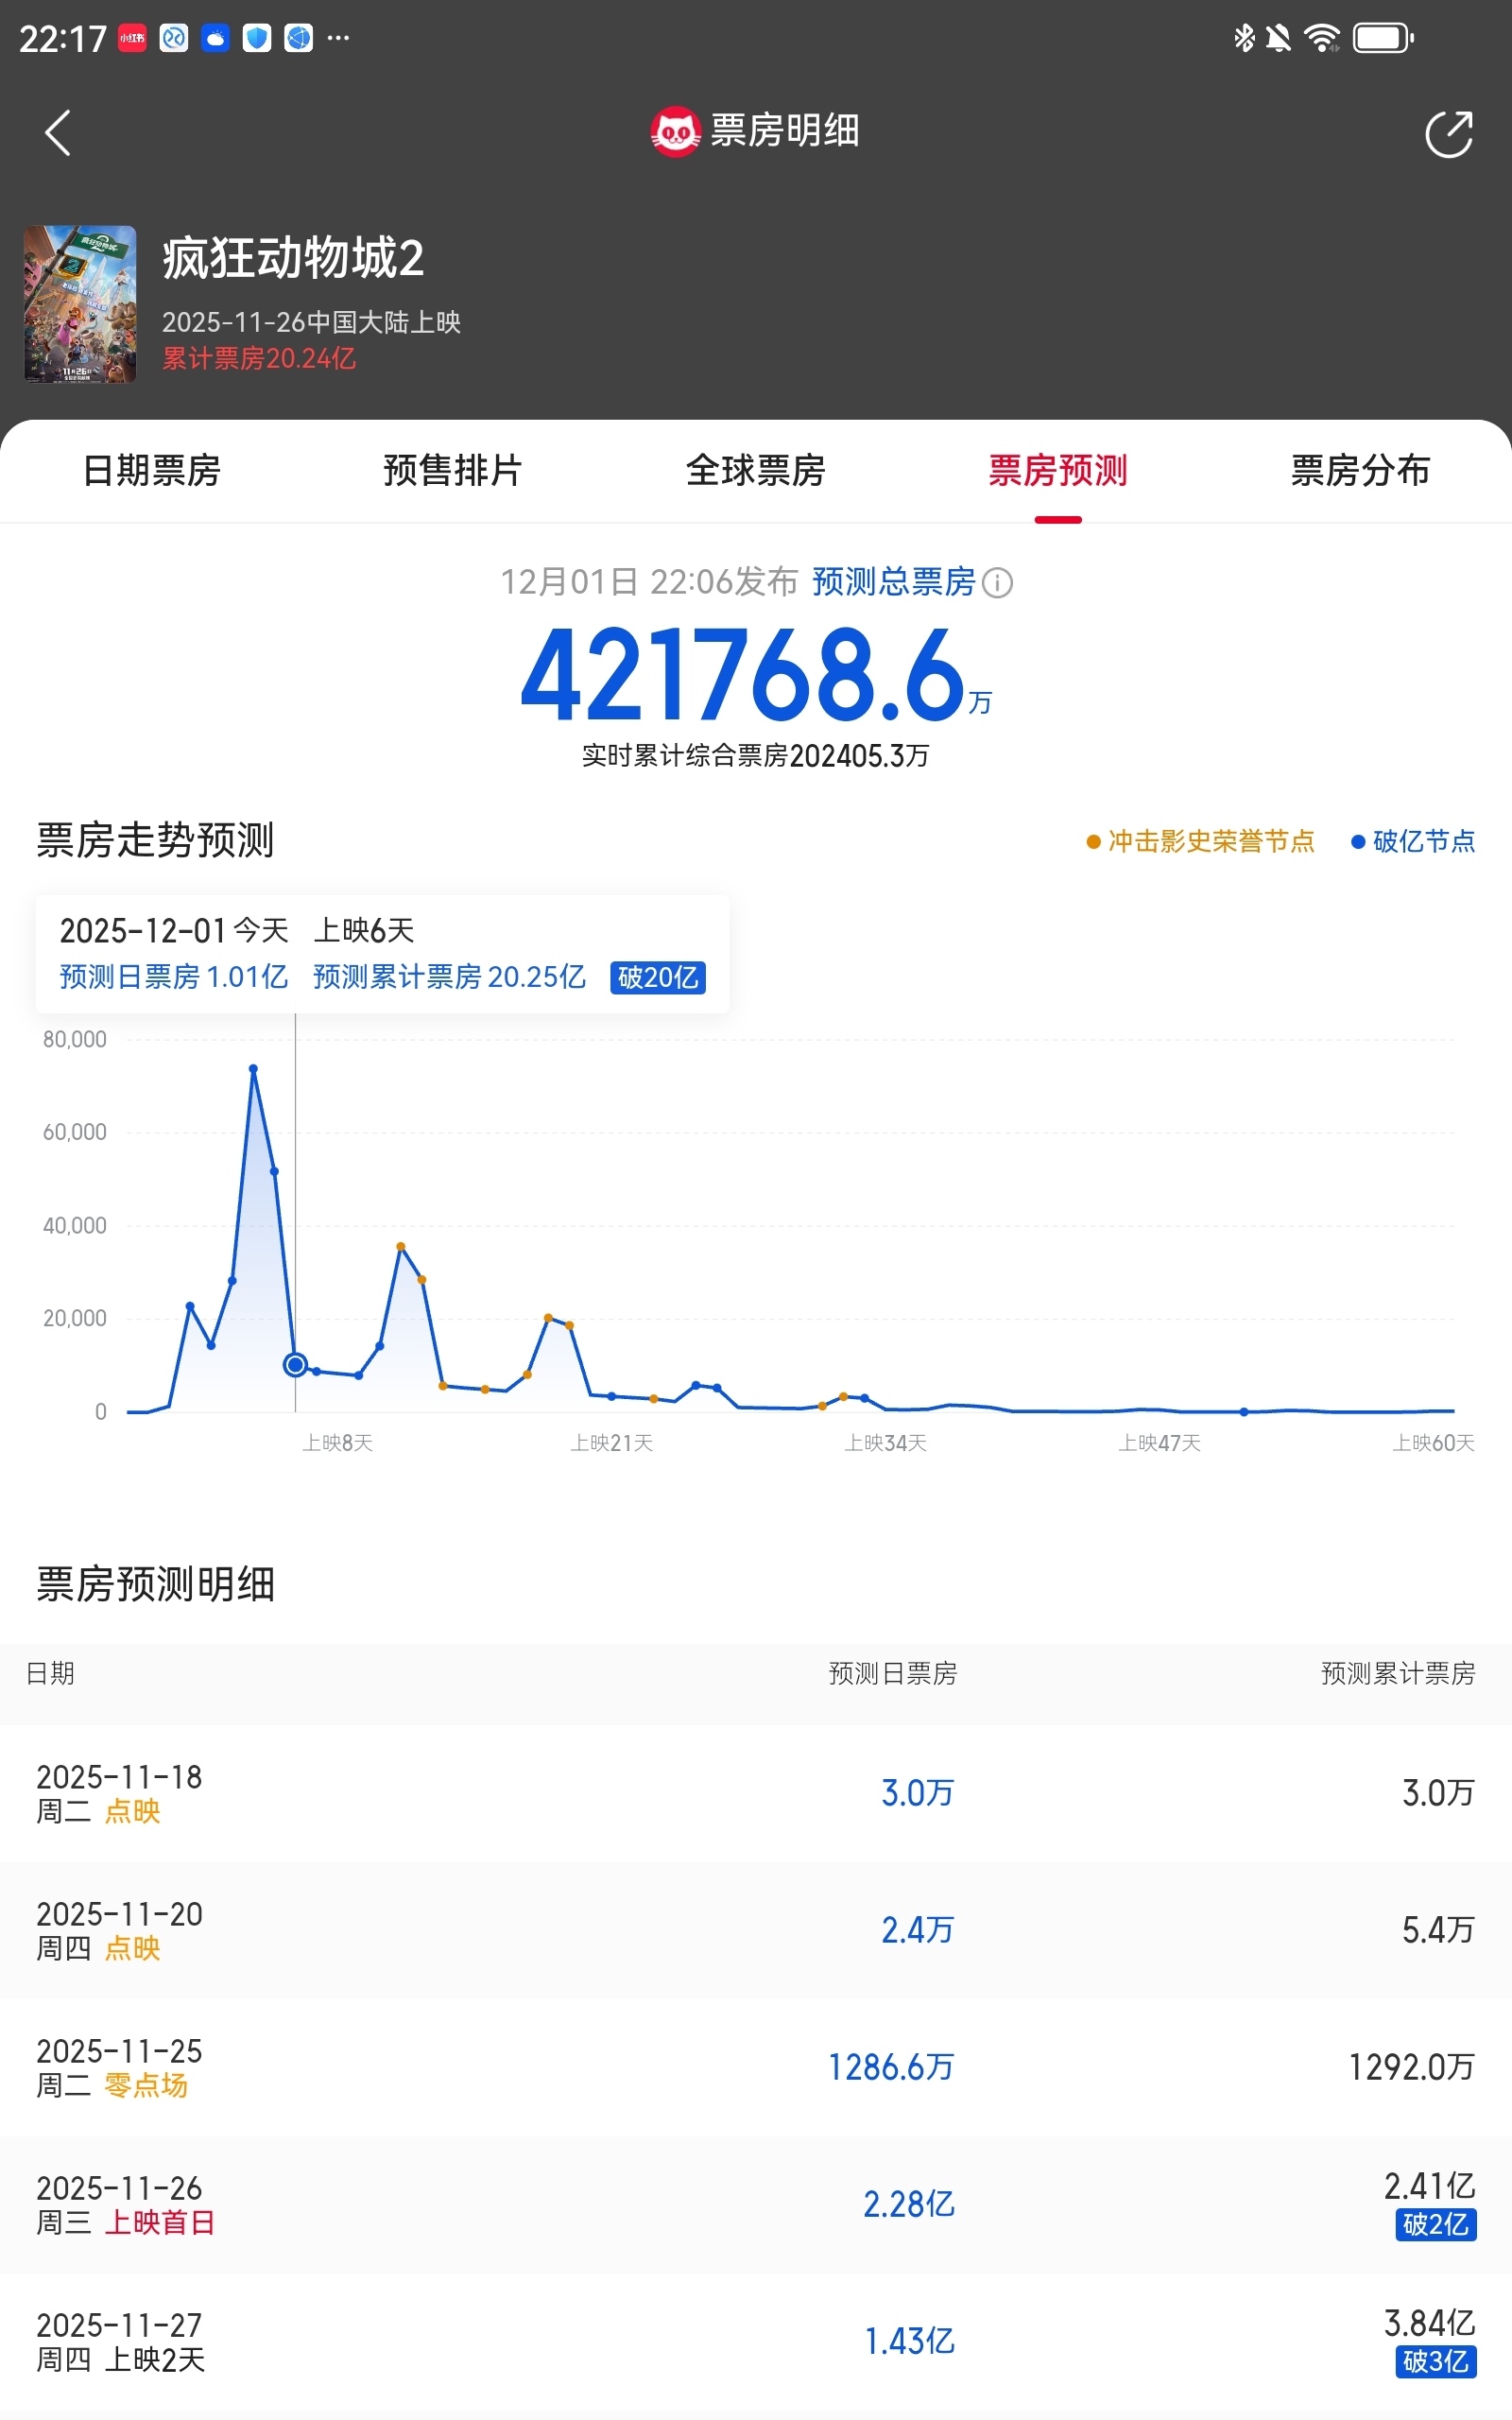This screenshot has width=1512, height=2420.
Task: Tap the 1286.6万 predicted daily value
Action: (x=891, y=2067)
